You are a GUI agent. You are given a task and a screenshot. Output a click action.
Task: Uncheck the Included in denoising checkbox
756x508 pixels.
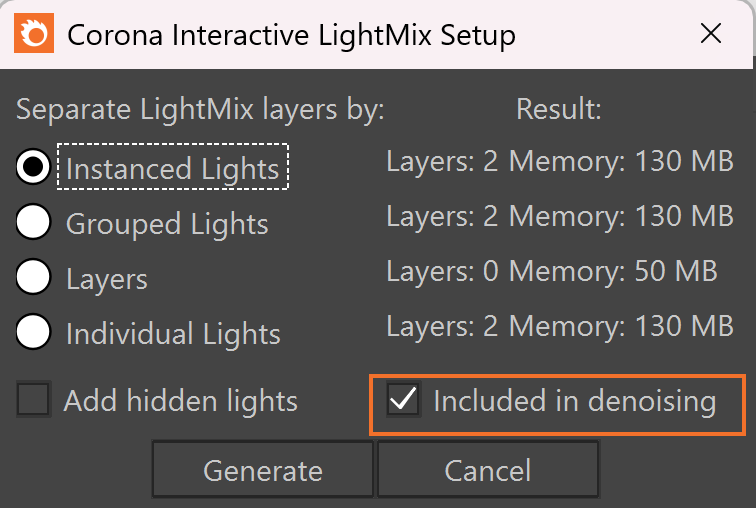404,400
